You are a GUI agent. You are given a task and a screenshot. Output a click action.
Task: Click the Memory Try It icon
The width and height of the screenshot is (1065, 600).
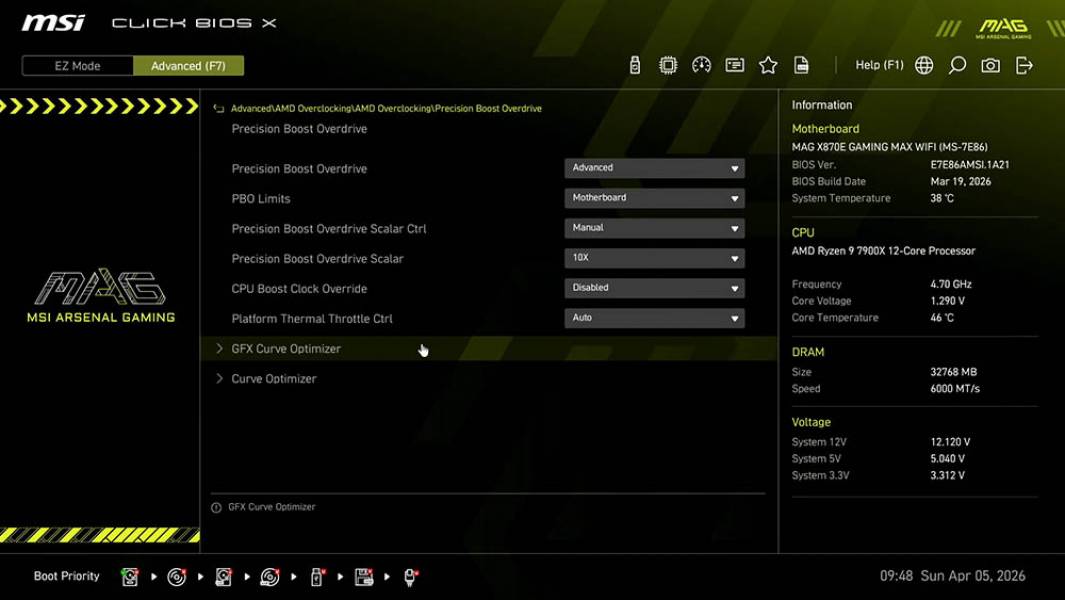click(x=735, y=64)
